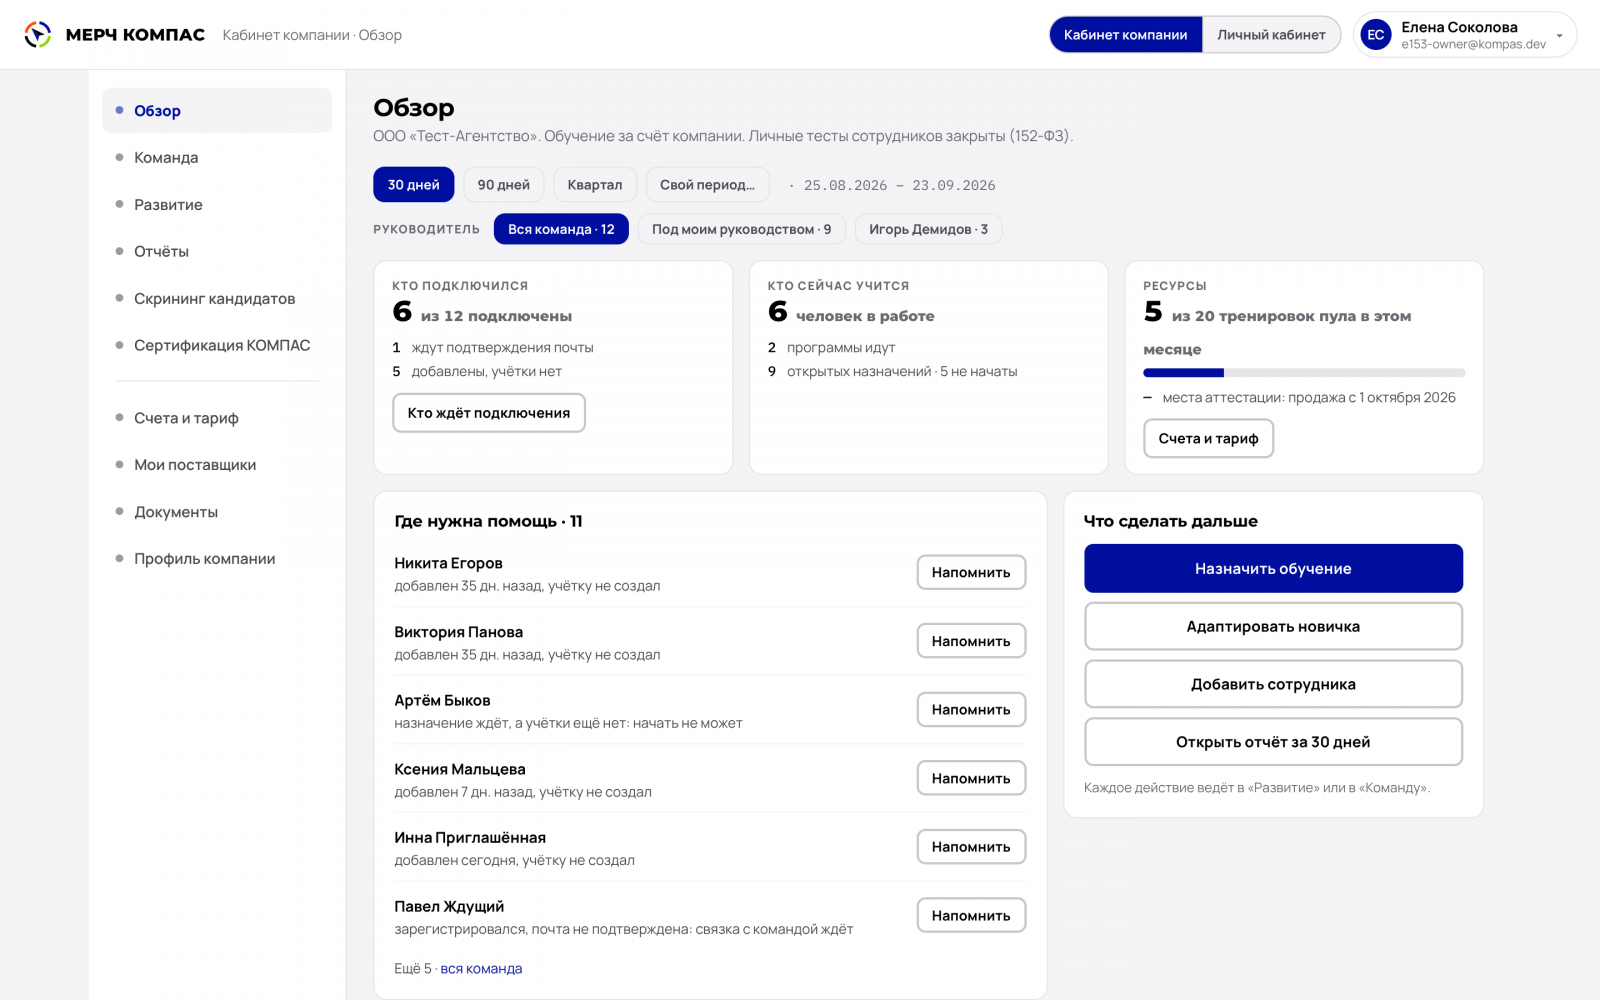Image resolution: width=1600 pixels, height=1000 pixels.
Task: Click the date range 25.08.2026 – 23.09.2026
Action: 899,186
